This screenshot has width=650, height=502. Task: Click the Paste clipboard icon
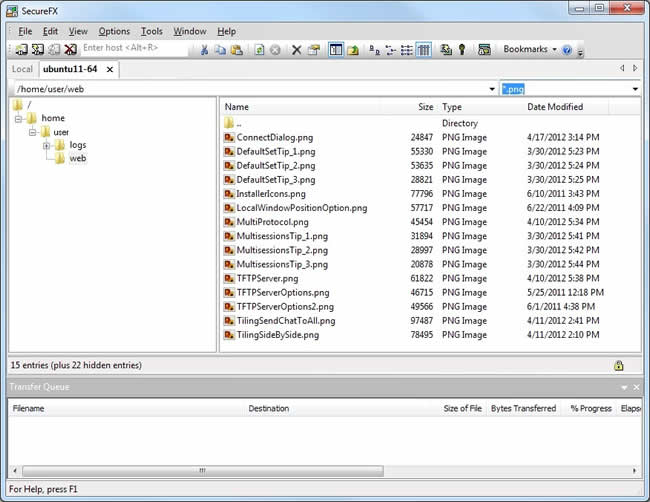point(237,50)
